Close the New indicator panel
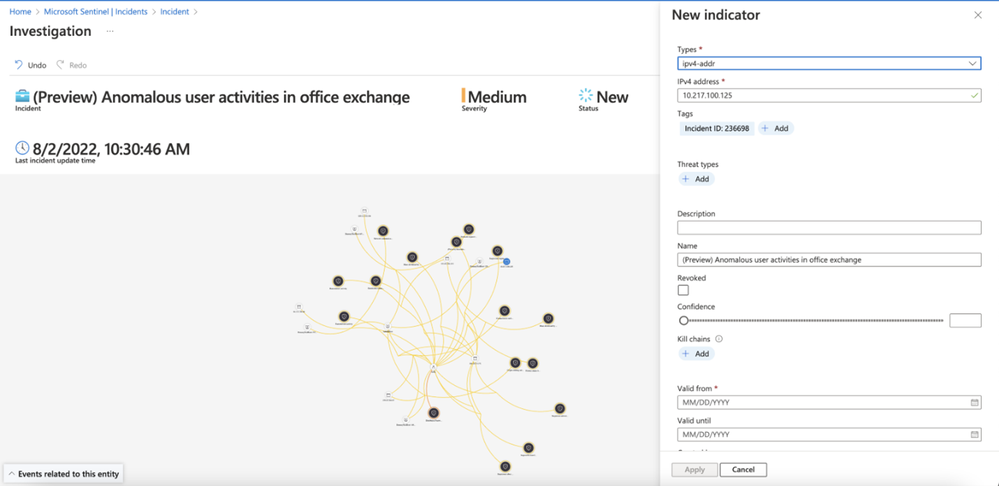 pos(978,15)
